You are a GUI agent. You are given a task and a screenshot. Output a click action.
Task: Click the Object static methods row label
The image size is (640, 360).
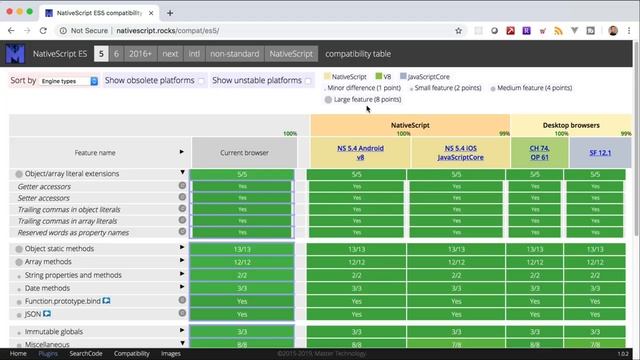click(59, 249)
